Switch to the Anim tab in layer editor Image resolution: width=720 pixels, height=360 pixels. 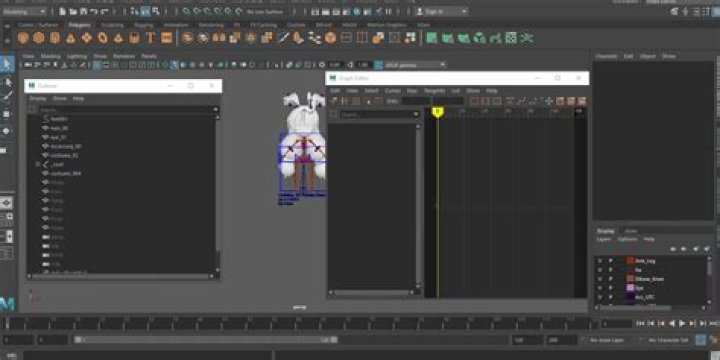[631, 231]
